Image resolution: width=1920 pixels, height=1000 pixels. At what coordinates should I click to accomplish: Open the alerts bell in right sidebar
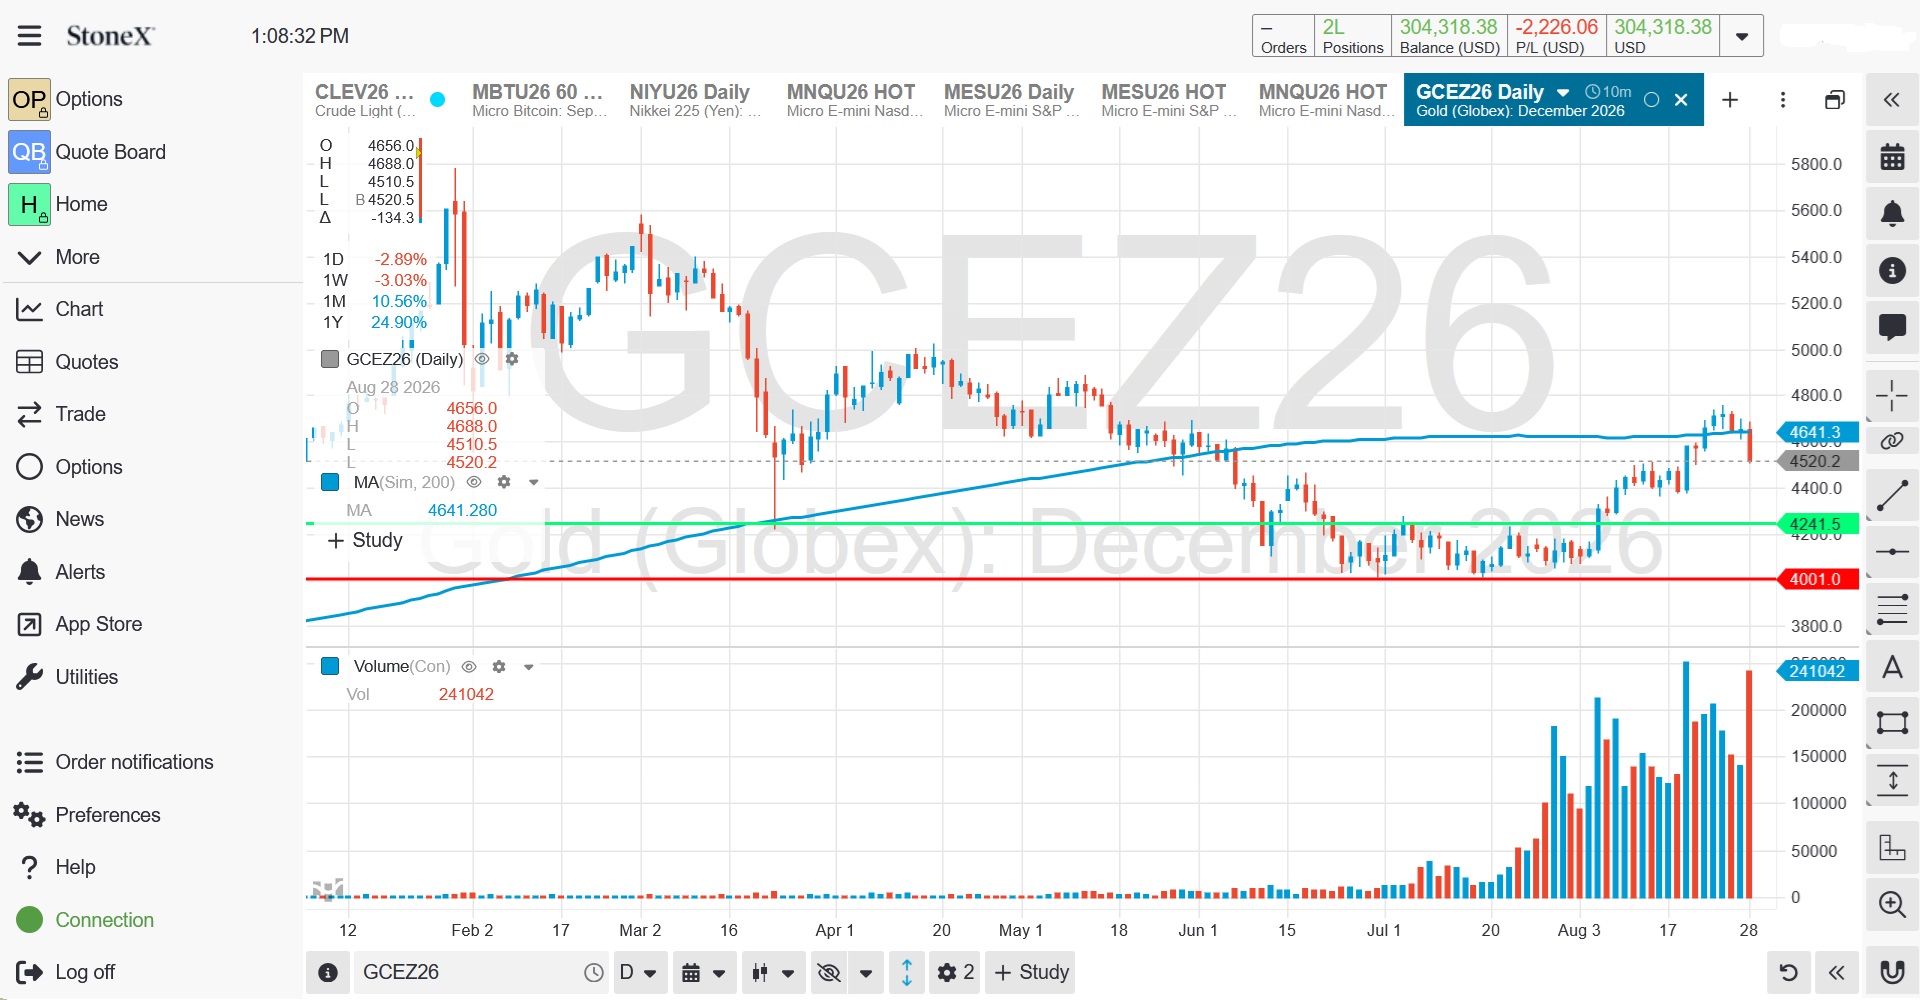(x=1892, y=213)
